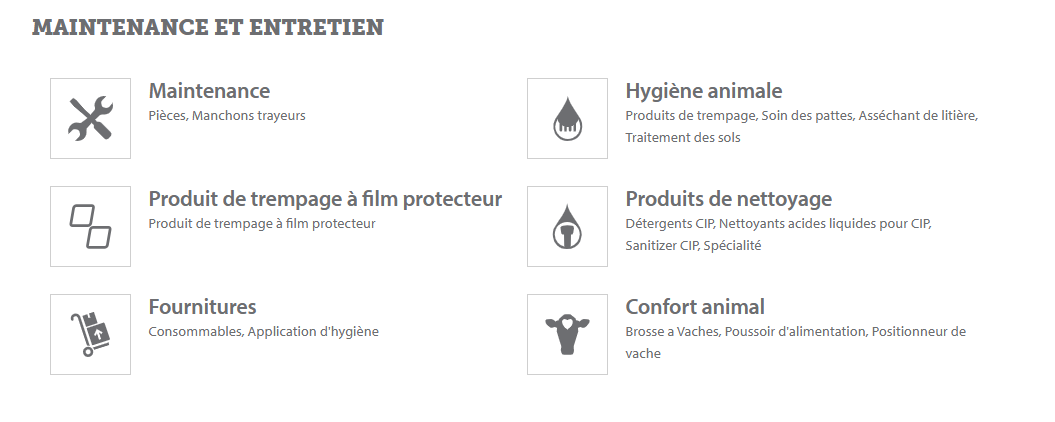
Task: Click the Sanitizer CIP, Spécialité text line
Action: 693,246
